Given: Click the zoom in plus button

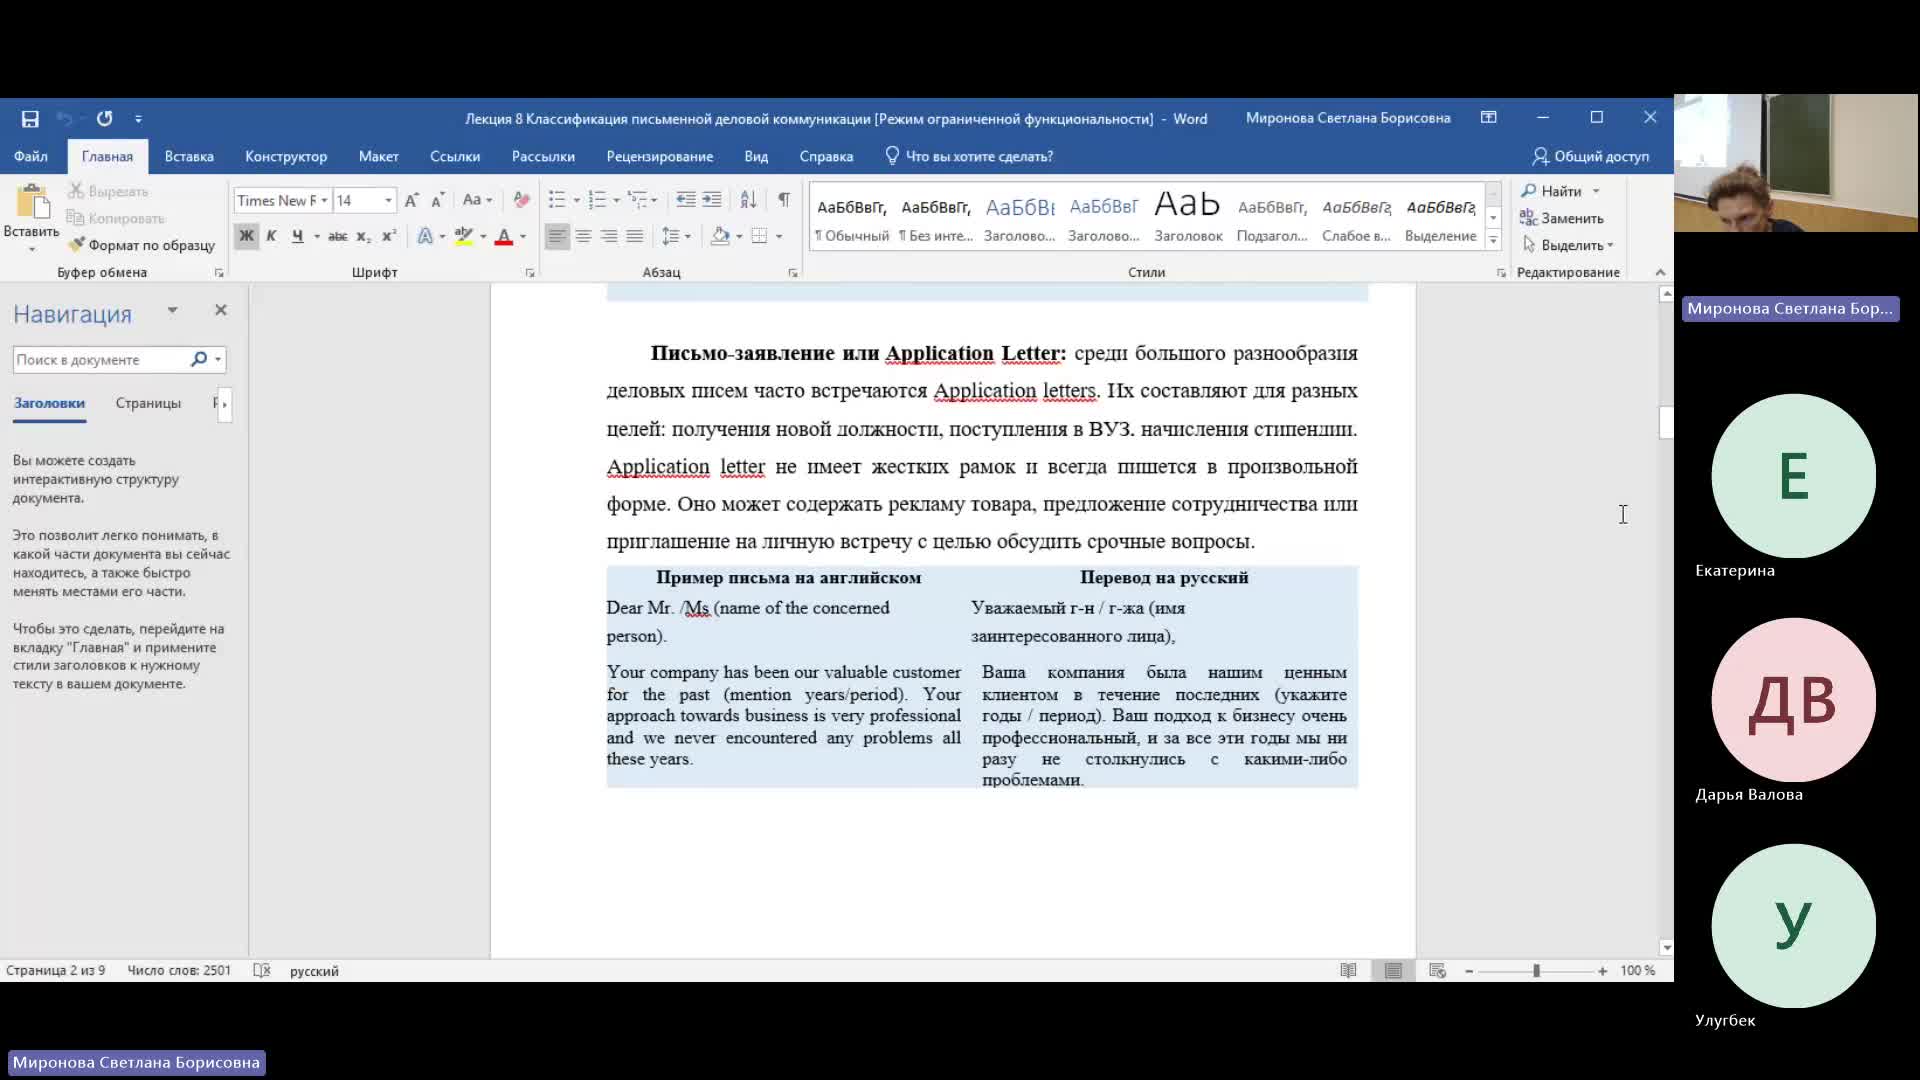Looking at the screenshot, I should coord(1602,971).
